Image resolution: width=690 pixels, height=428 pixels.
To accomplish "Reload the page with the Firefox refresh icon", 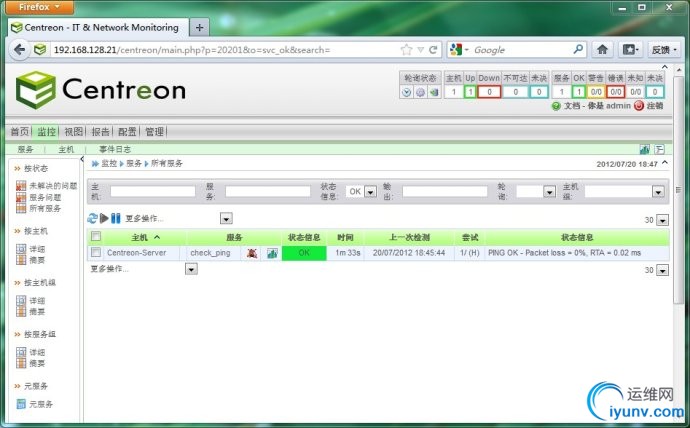I will point(433,50).
